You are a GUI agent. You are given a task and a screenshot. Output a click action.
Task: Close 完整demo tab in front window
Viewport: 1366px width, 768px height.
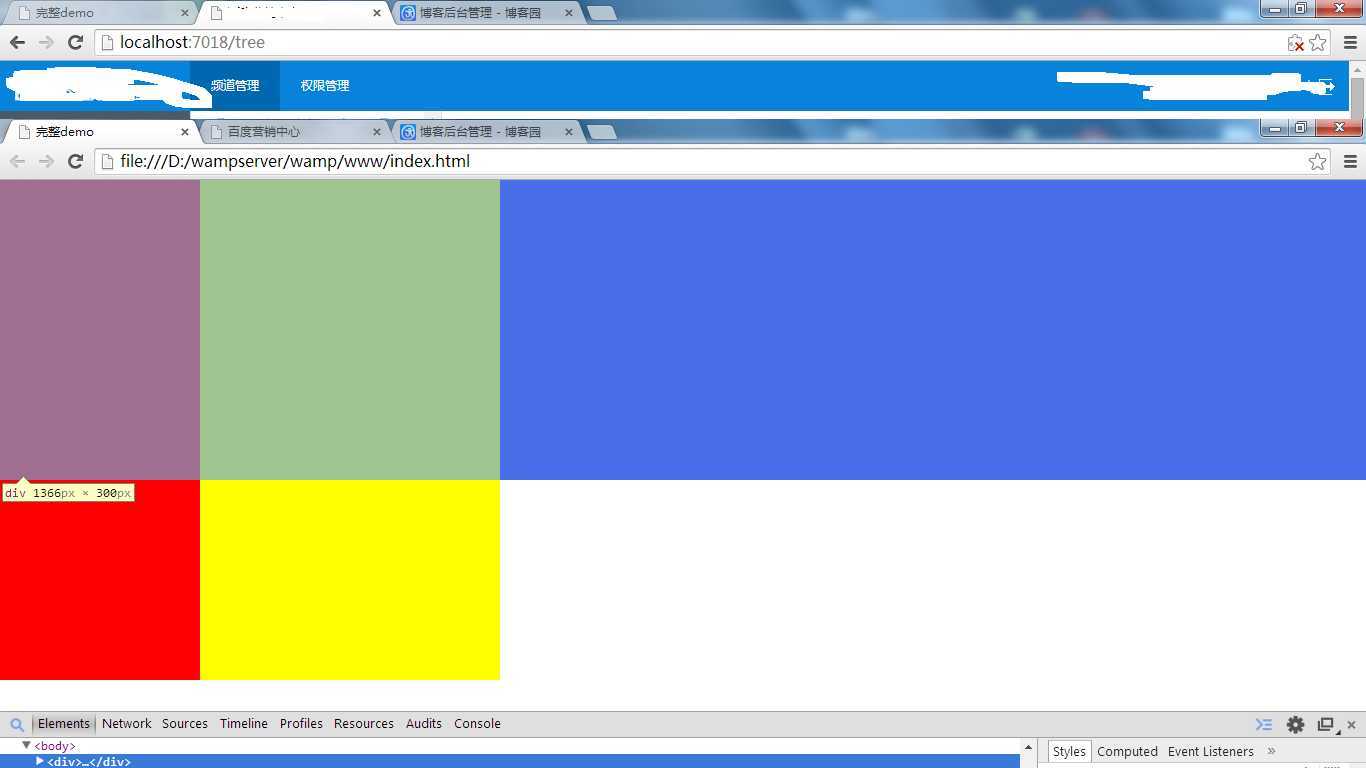[x=185, y=131]
